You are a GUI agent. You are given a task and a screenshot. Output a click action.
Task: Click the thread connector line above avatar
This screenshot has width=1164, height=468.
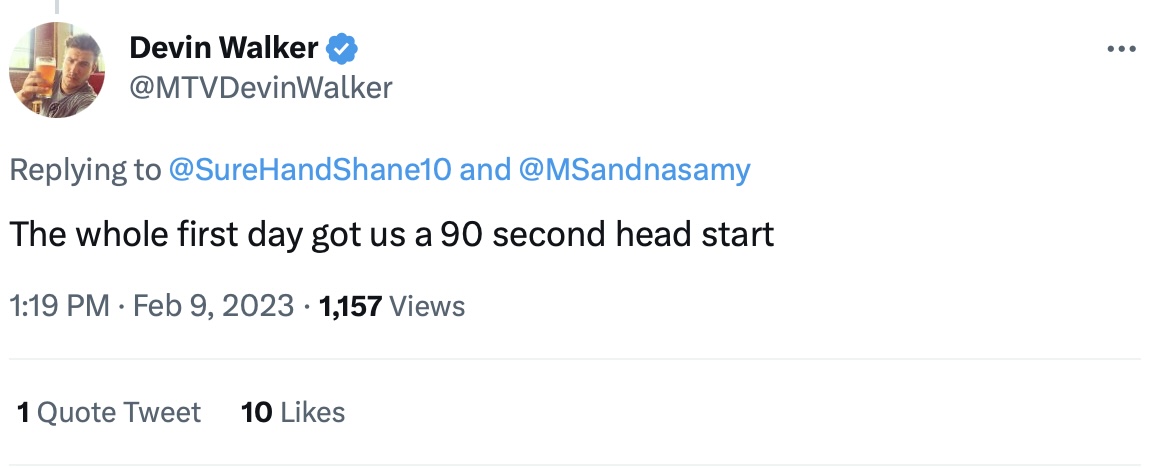57,6
